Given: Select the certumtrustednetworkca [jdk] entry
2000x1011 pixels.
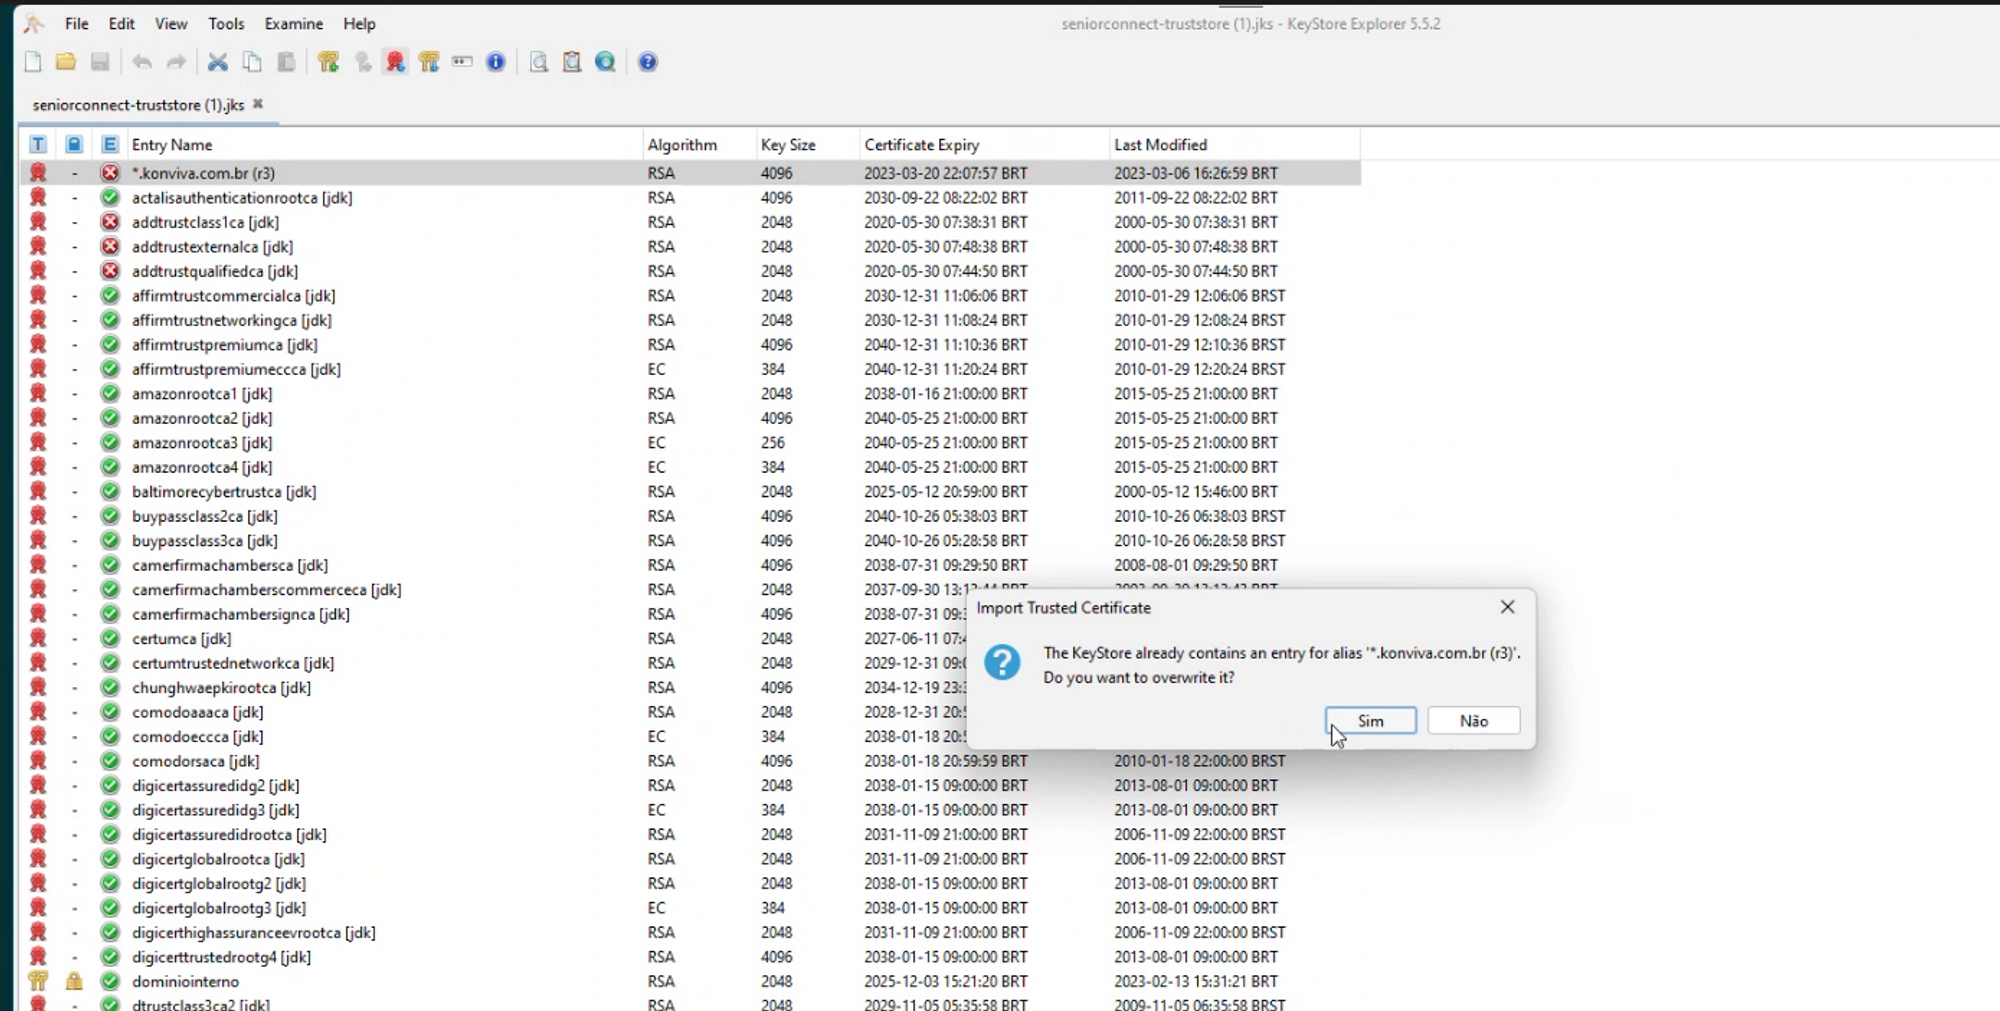Looking at the screenshot, I should 233,663.
